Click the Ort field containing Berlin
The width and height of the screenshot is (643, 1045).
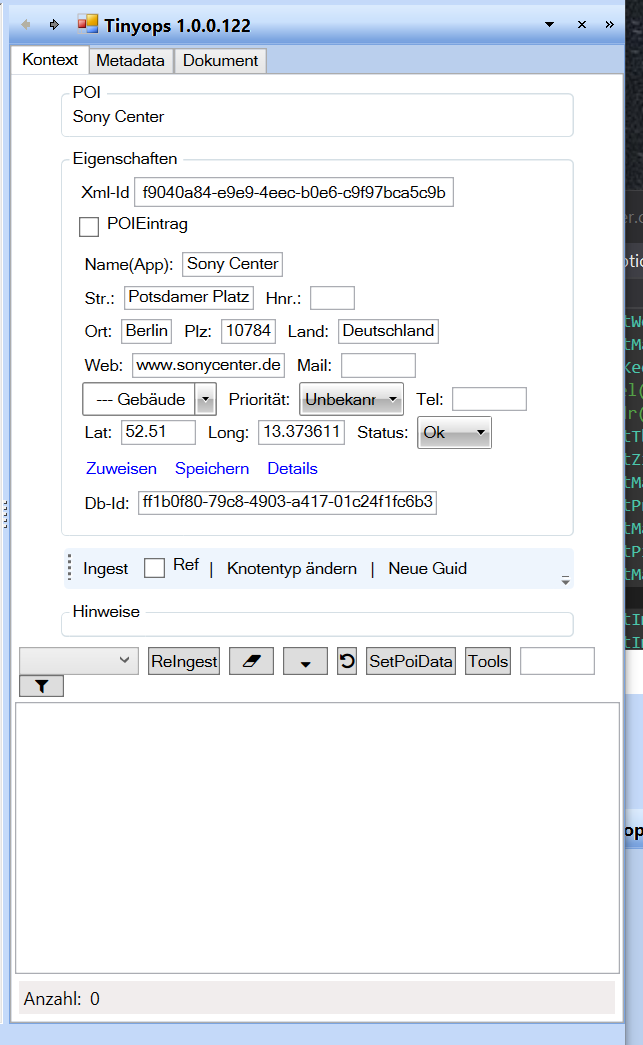coord(147,331)
